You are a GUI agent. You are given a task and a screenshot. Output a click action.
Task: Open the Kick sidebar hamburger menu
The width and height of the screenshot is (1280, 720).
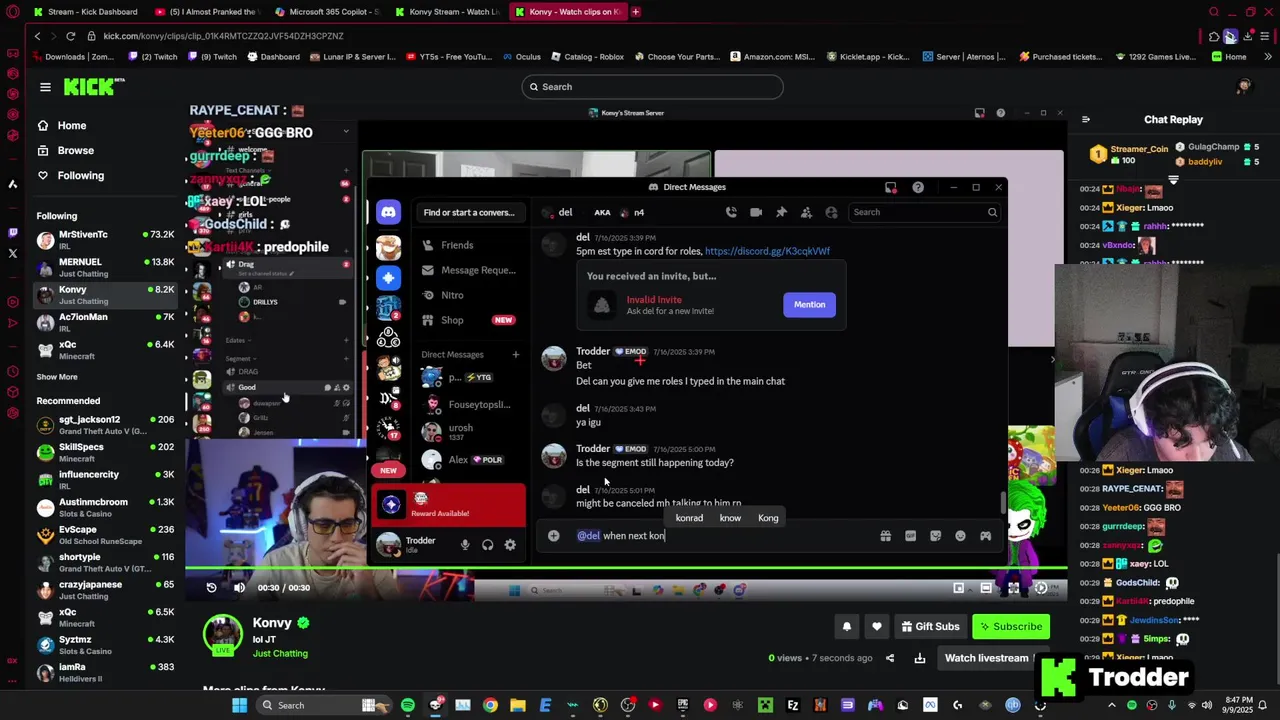pos(45,87)
